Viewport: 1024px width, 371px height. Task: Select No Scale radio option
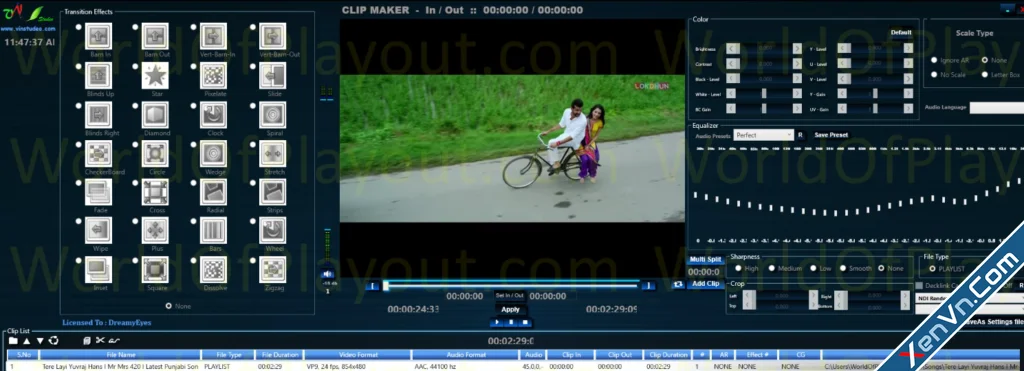(x=934, y=75)
